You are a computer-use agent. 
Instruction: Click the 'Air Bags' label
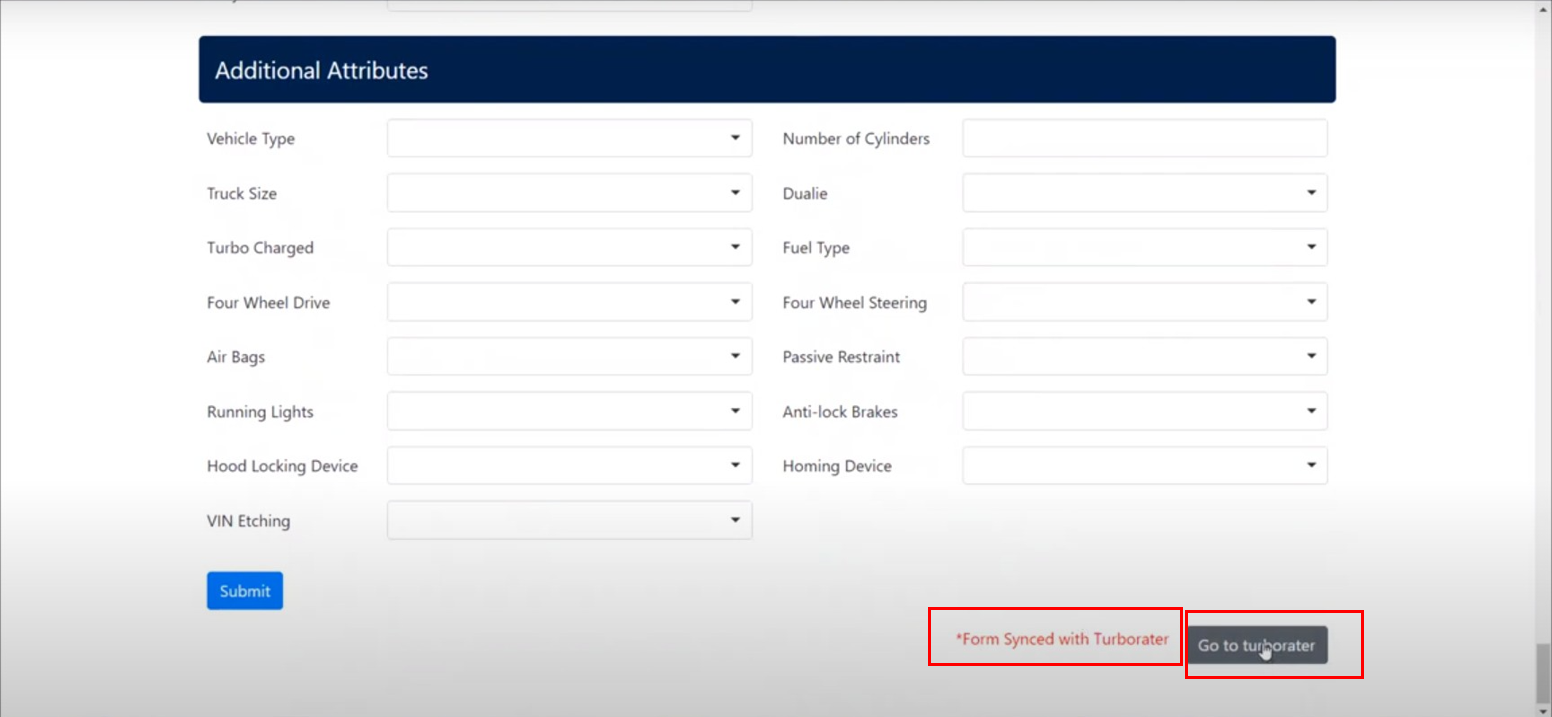point(236,357)
